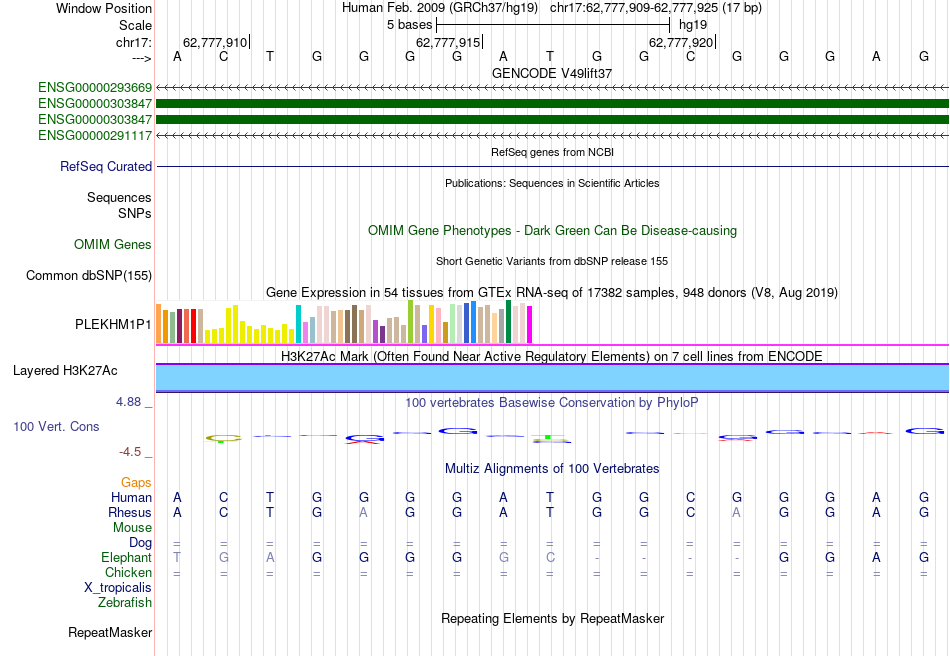
Task: Click the RefSeq genes from NCBI title
Action: (552, 152)
